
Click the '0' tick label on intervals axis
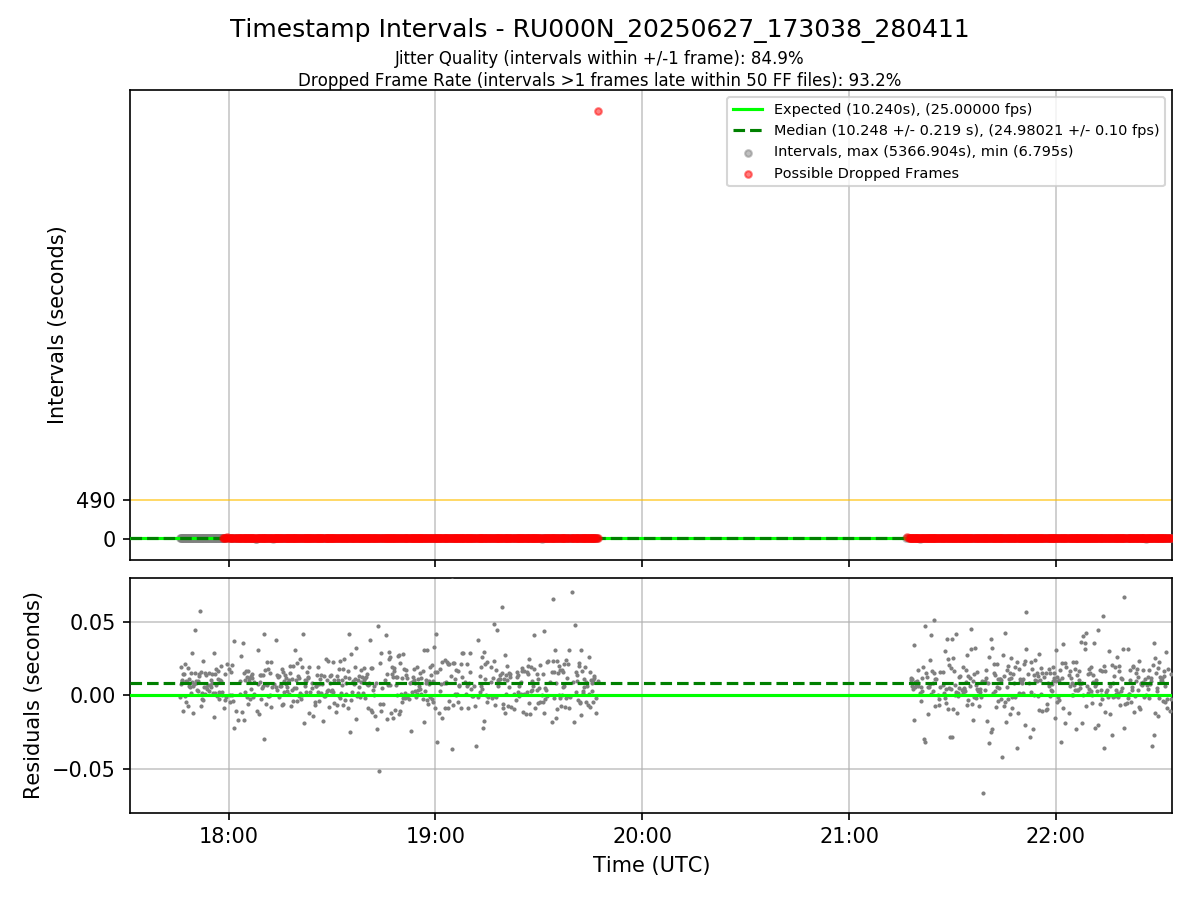(x=110, y=539)
